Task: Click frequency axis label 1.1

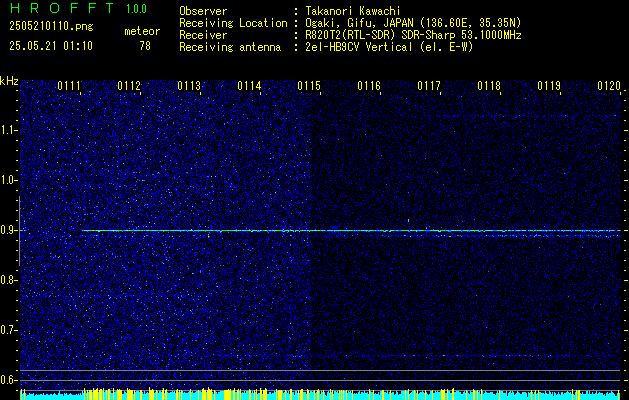Action: [x=8, y=130]
